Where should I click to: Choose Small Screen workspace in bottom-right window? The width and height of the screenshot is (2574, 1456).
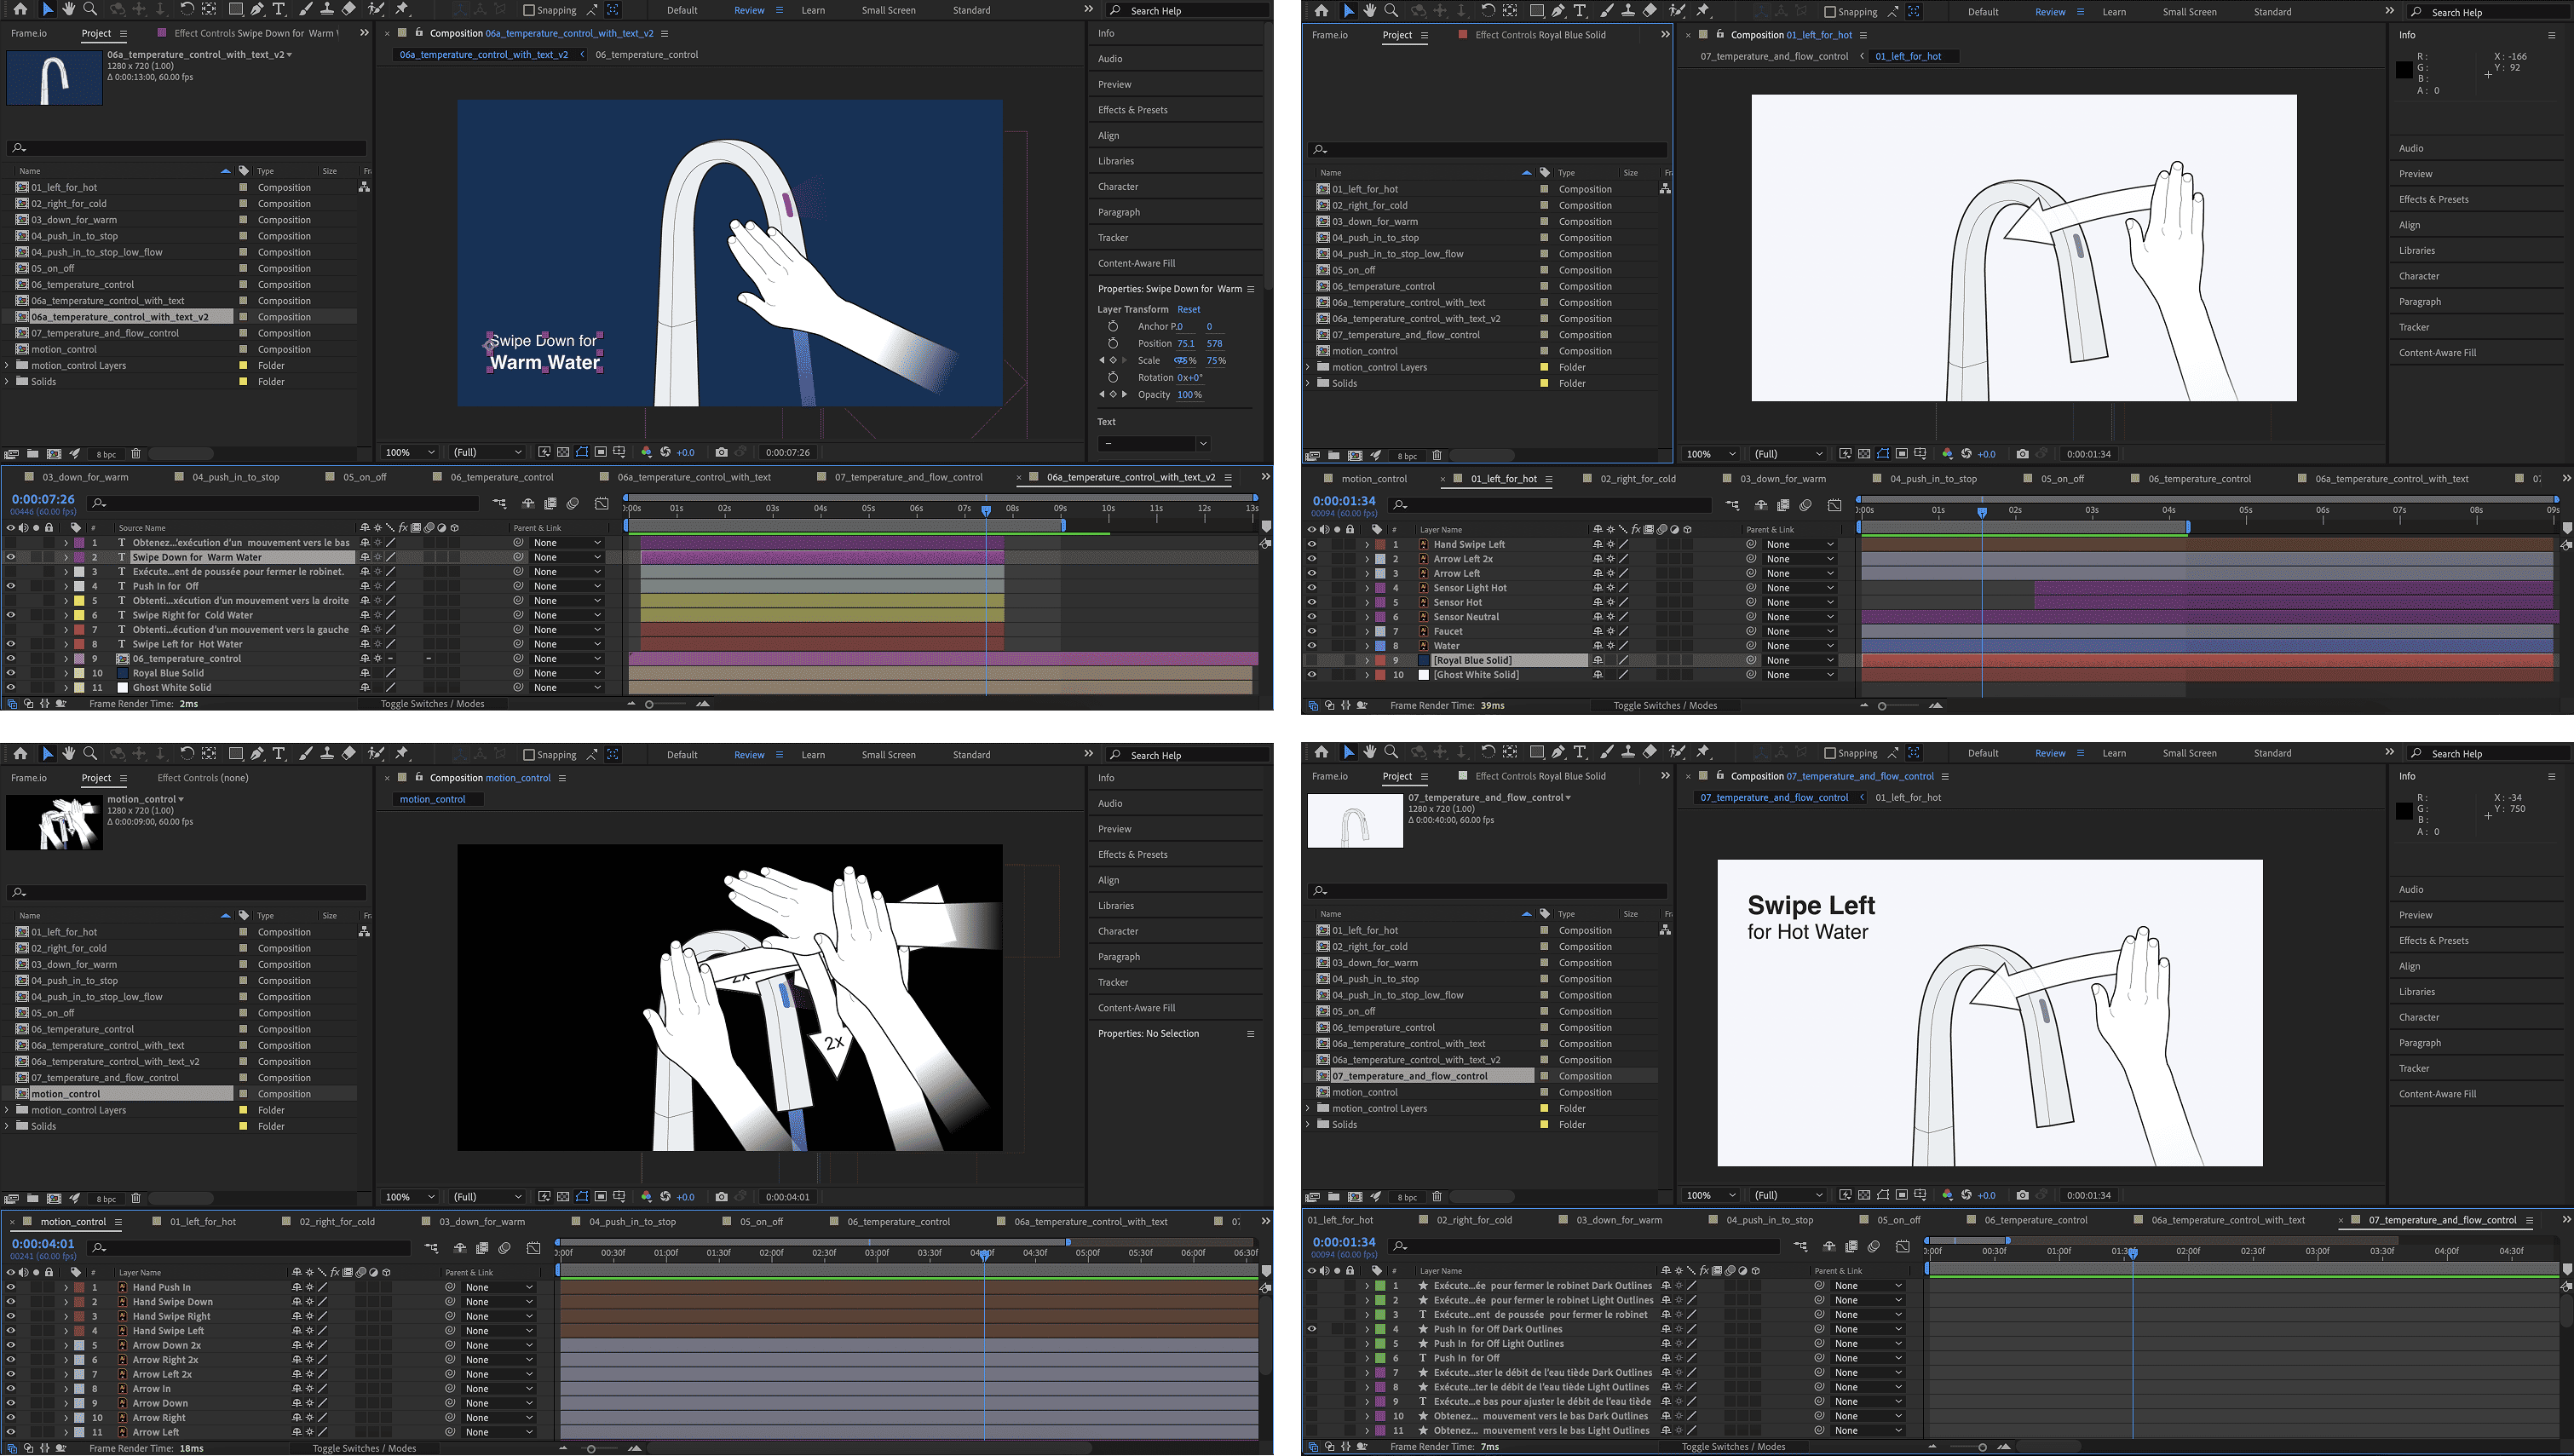(x=2189, y=753)
